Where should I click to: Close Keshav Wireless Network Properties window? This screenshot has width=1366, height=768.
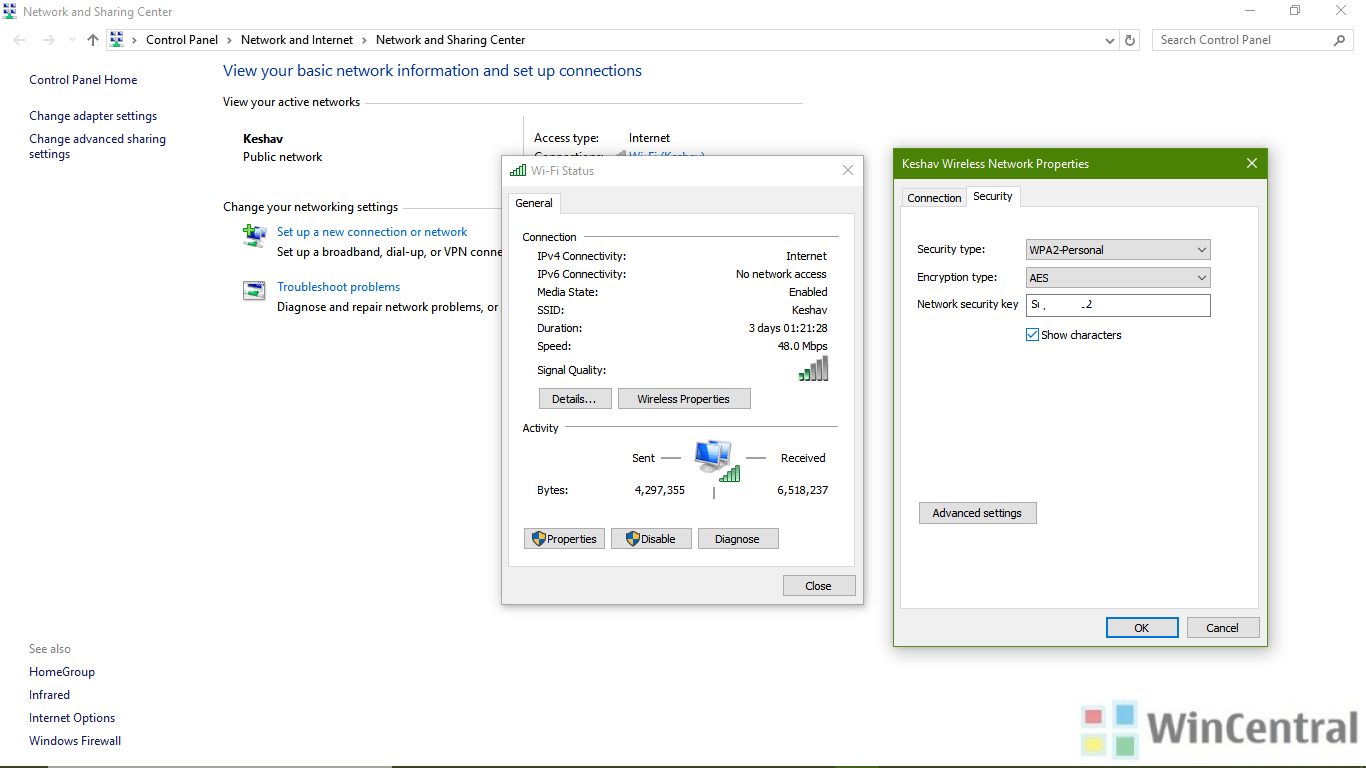[1252, 163]
